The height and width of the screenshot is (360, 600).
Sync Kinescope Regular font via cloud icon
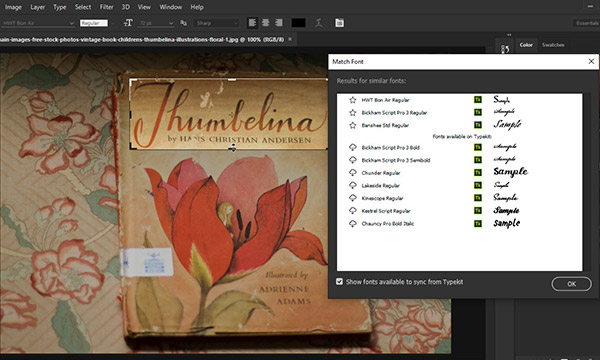pos(352,198)
